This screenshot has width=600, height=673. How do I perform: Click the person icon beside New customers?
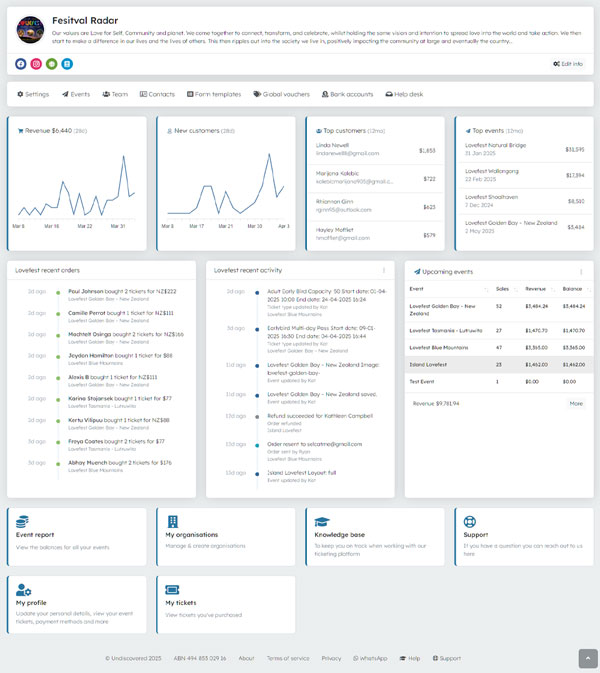pos(170,131)
